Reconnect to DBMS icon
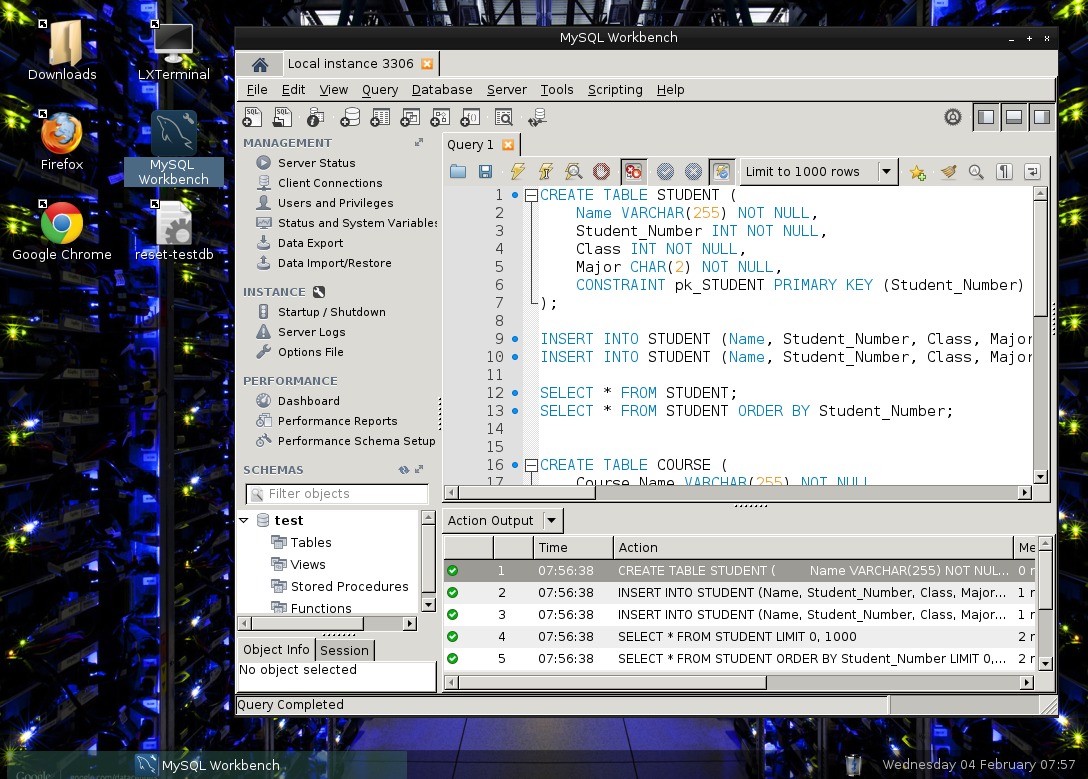The height and width of the screenshot is (779, 1088). (537, 117)
